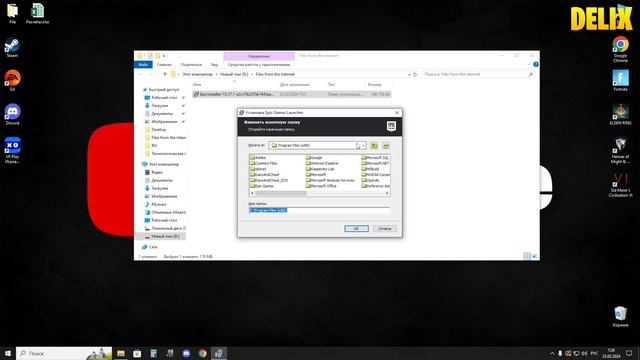Select the Microsoft Office folder
Screen dimensions: 640x360
tap(321, 186)
